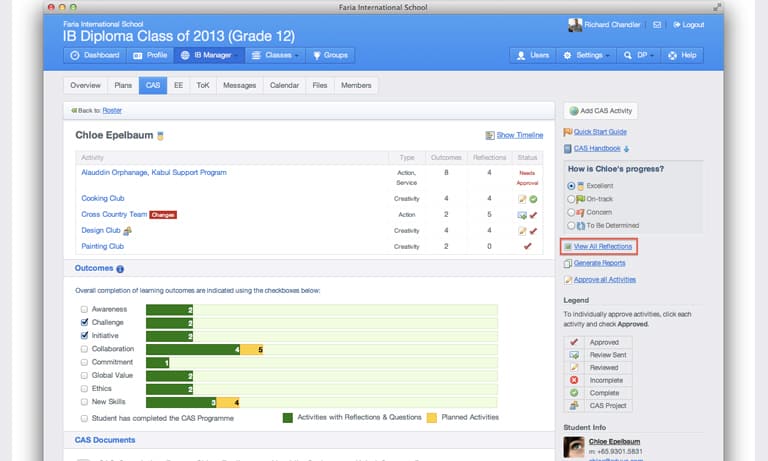Go back to the Roster link

point(112,111)
